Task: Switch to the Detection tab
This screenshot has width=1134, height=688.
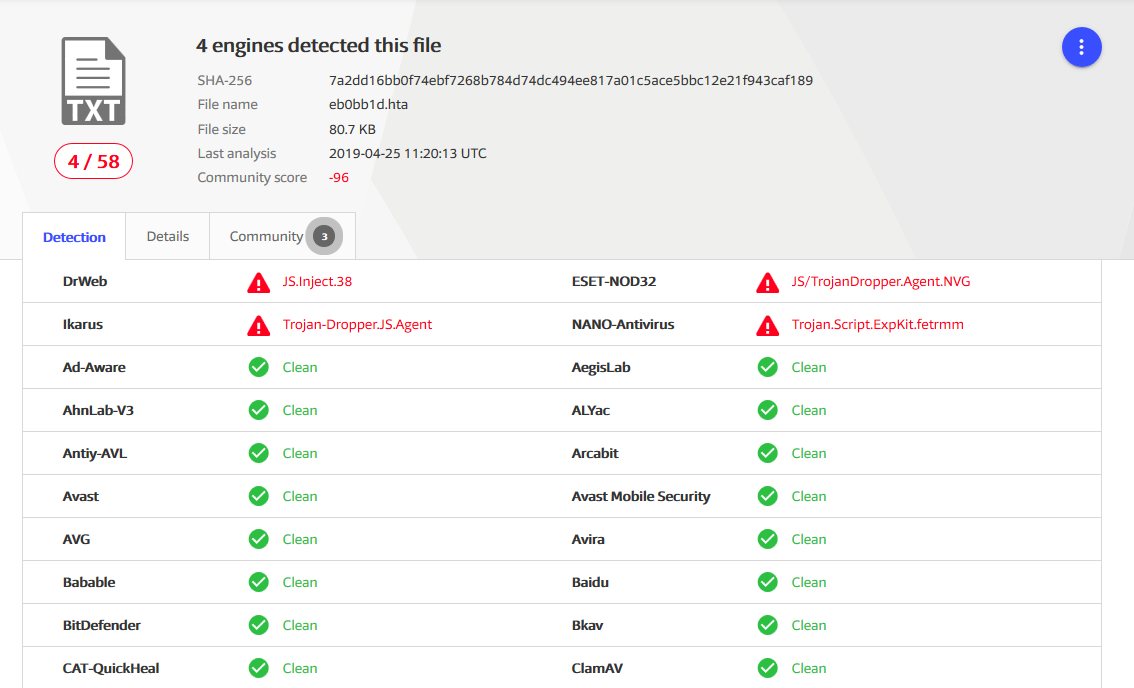Action: 74,237
